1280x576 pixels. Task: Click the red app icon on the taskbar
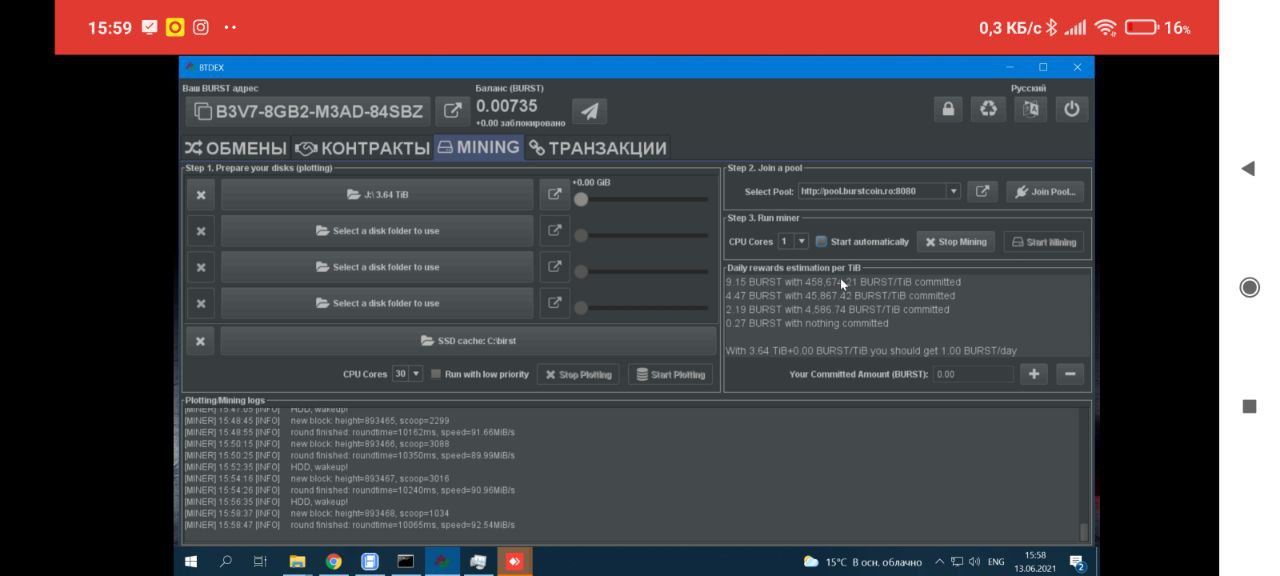514,562
